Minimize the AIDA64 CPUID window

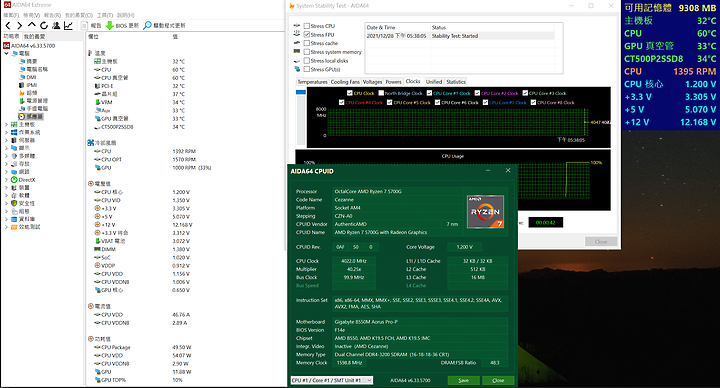488,170
